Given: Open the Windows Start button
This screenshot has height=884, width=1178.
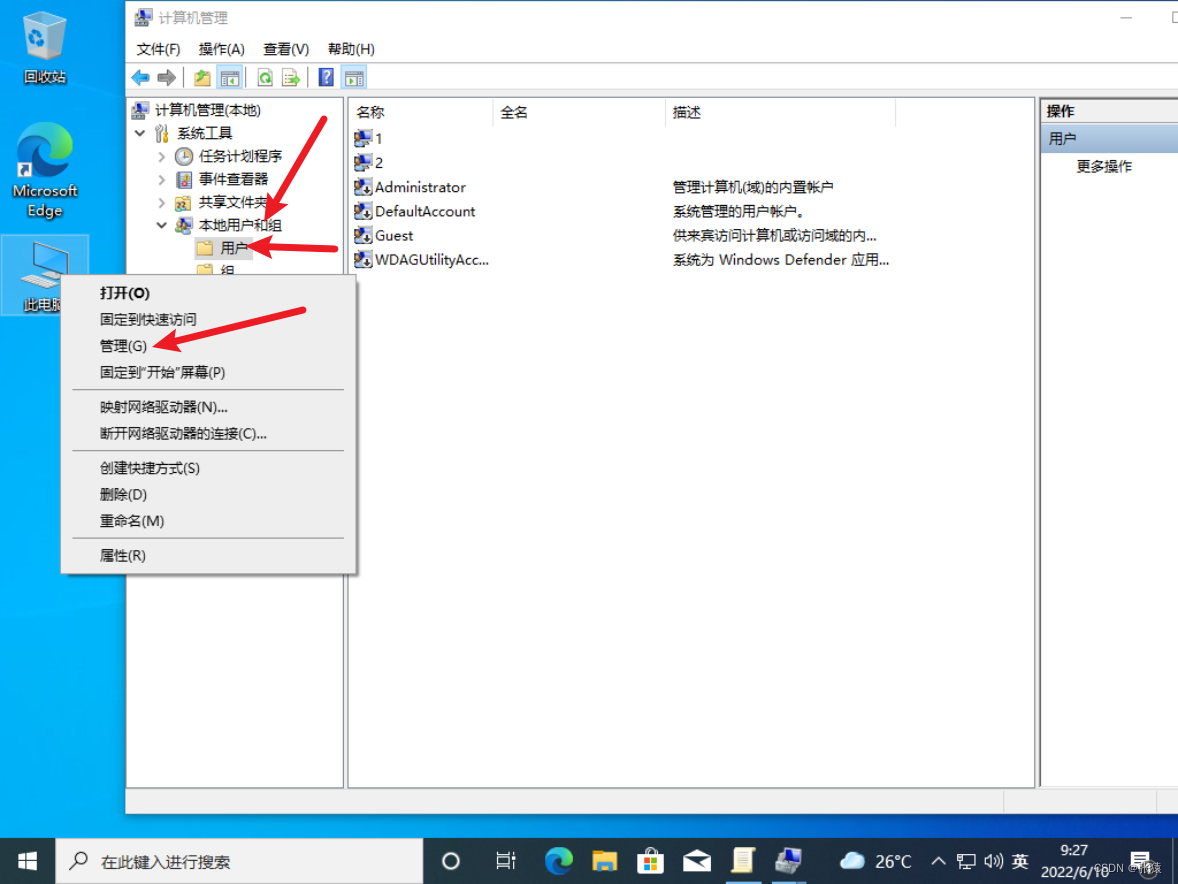Looking at the screenshot, I should click(x=27, y=861).
